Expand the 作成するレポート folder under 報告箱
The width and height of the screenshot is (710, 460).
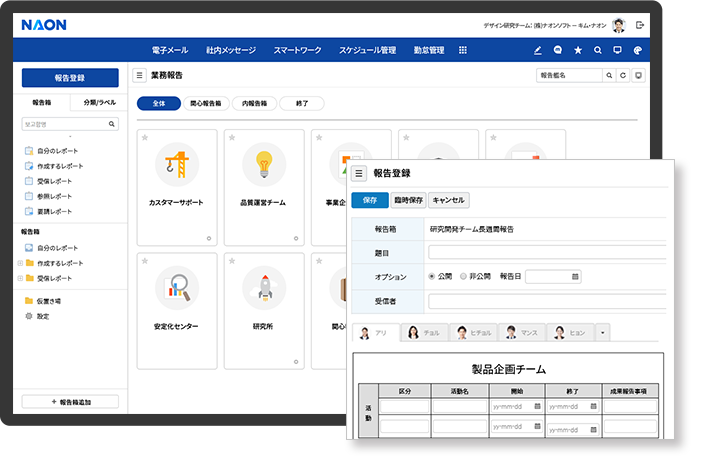click(20, 263)
